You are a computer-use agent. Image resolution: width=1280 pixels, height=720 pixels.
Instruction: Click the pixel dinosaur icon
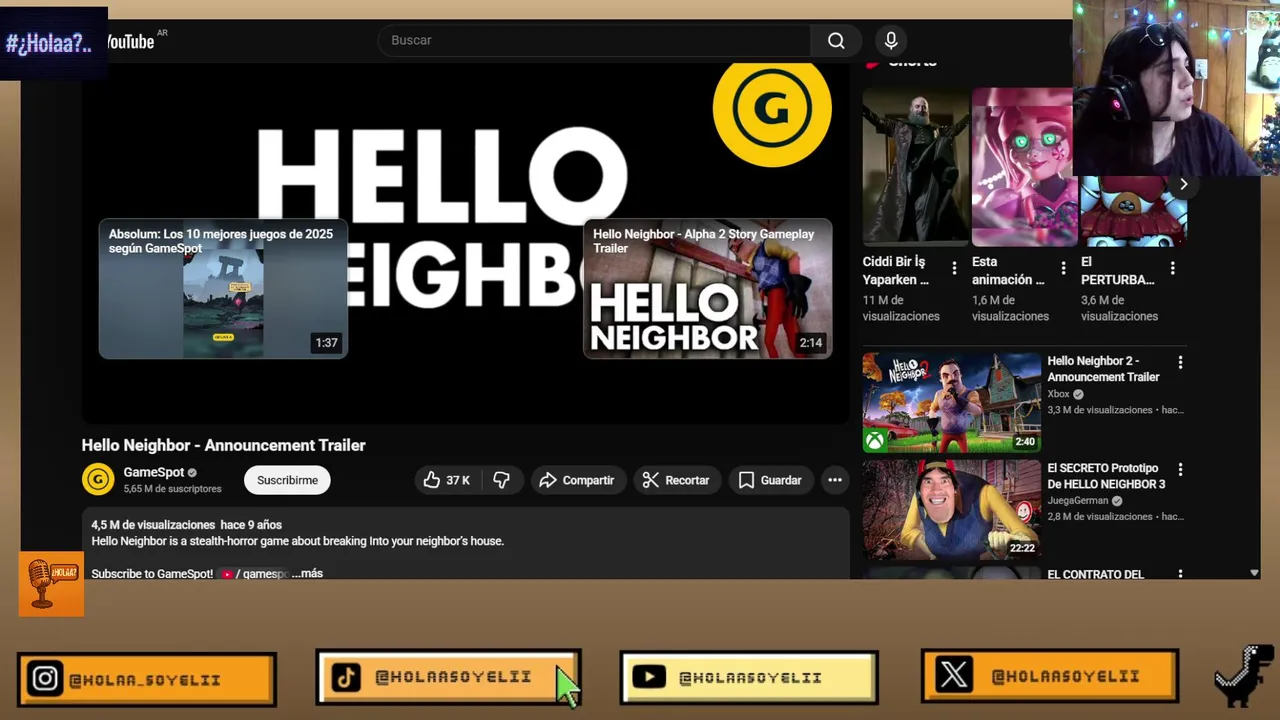click(x=1245, y=675)
